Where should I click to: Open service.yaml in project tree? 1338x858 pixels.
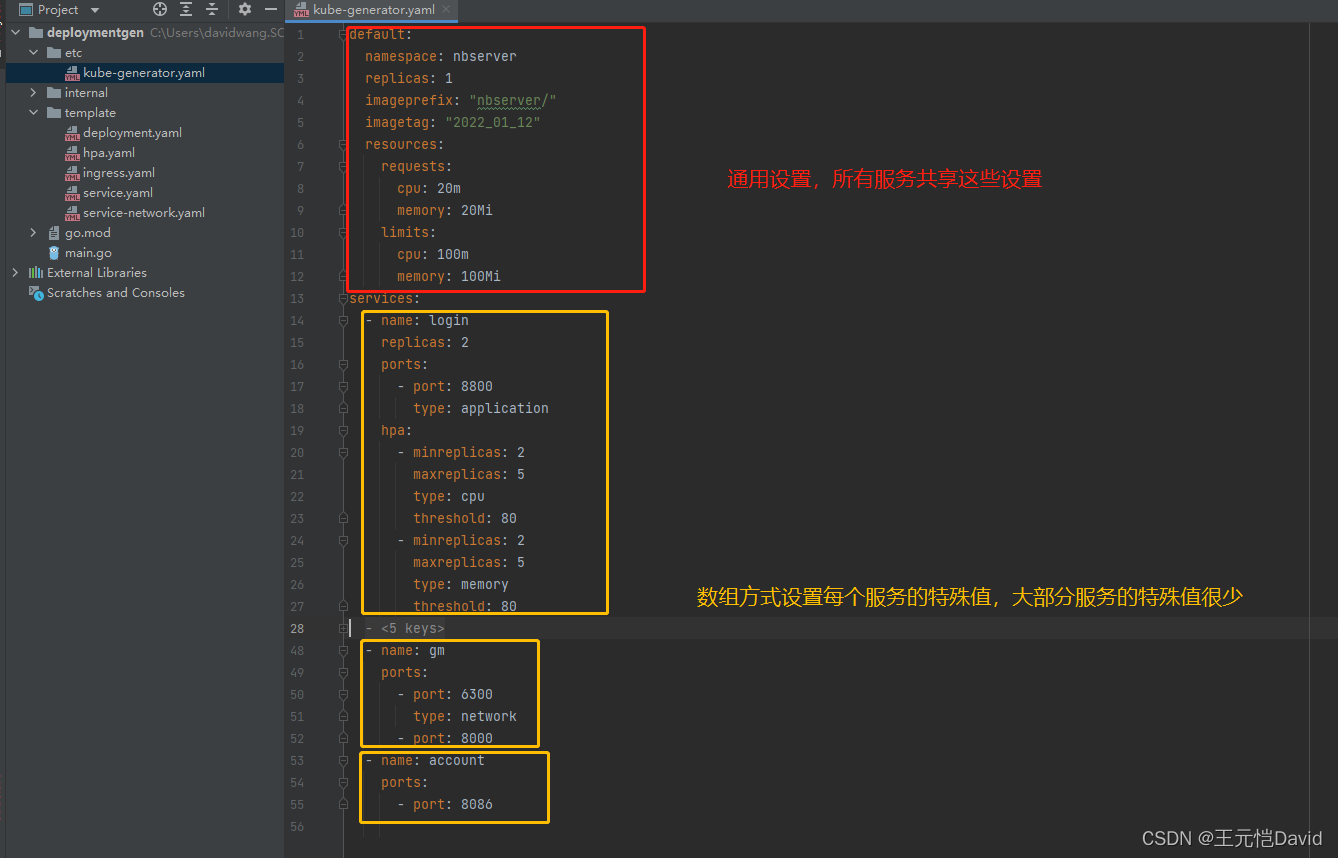coord(118,193)
